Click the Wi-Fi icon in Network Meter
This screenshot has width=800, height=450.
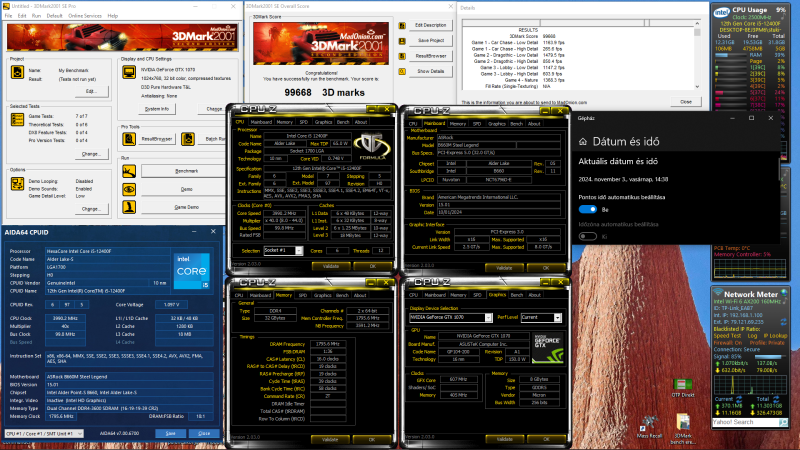point(718,293)
